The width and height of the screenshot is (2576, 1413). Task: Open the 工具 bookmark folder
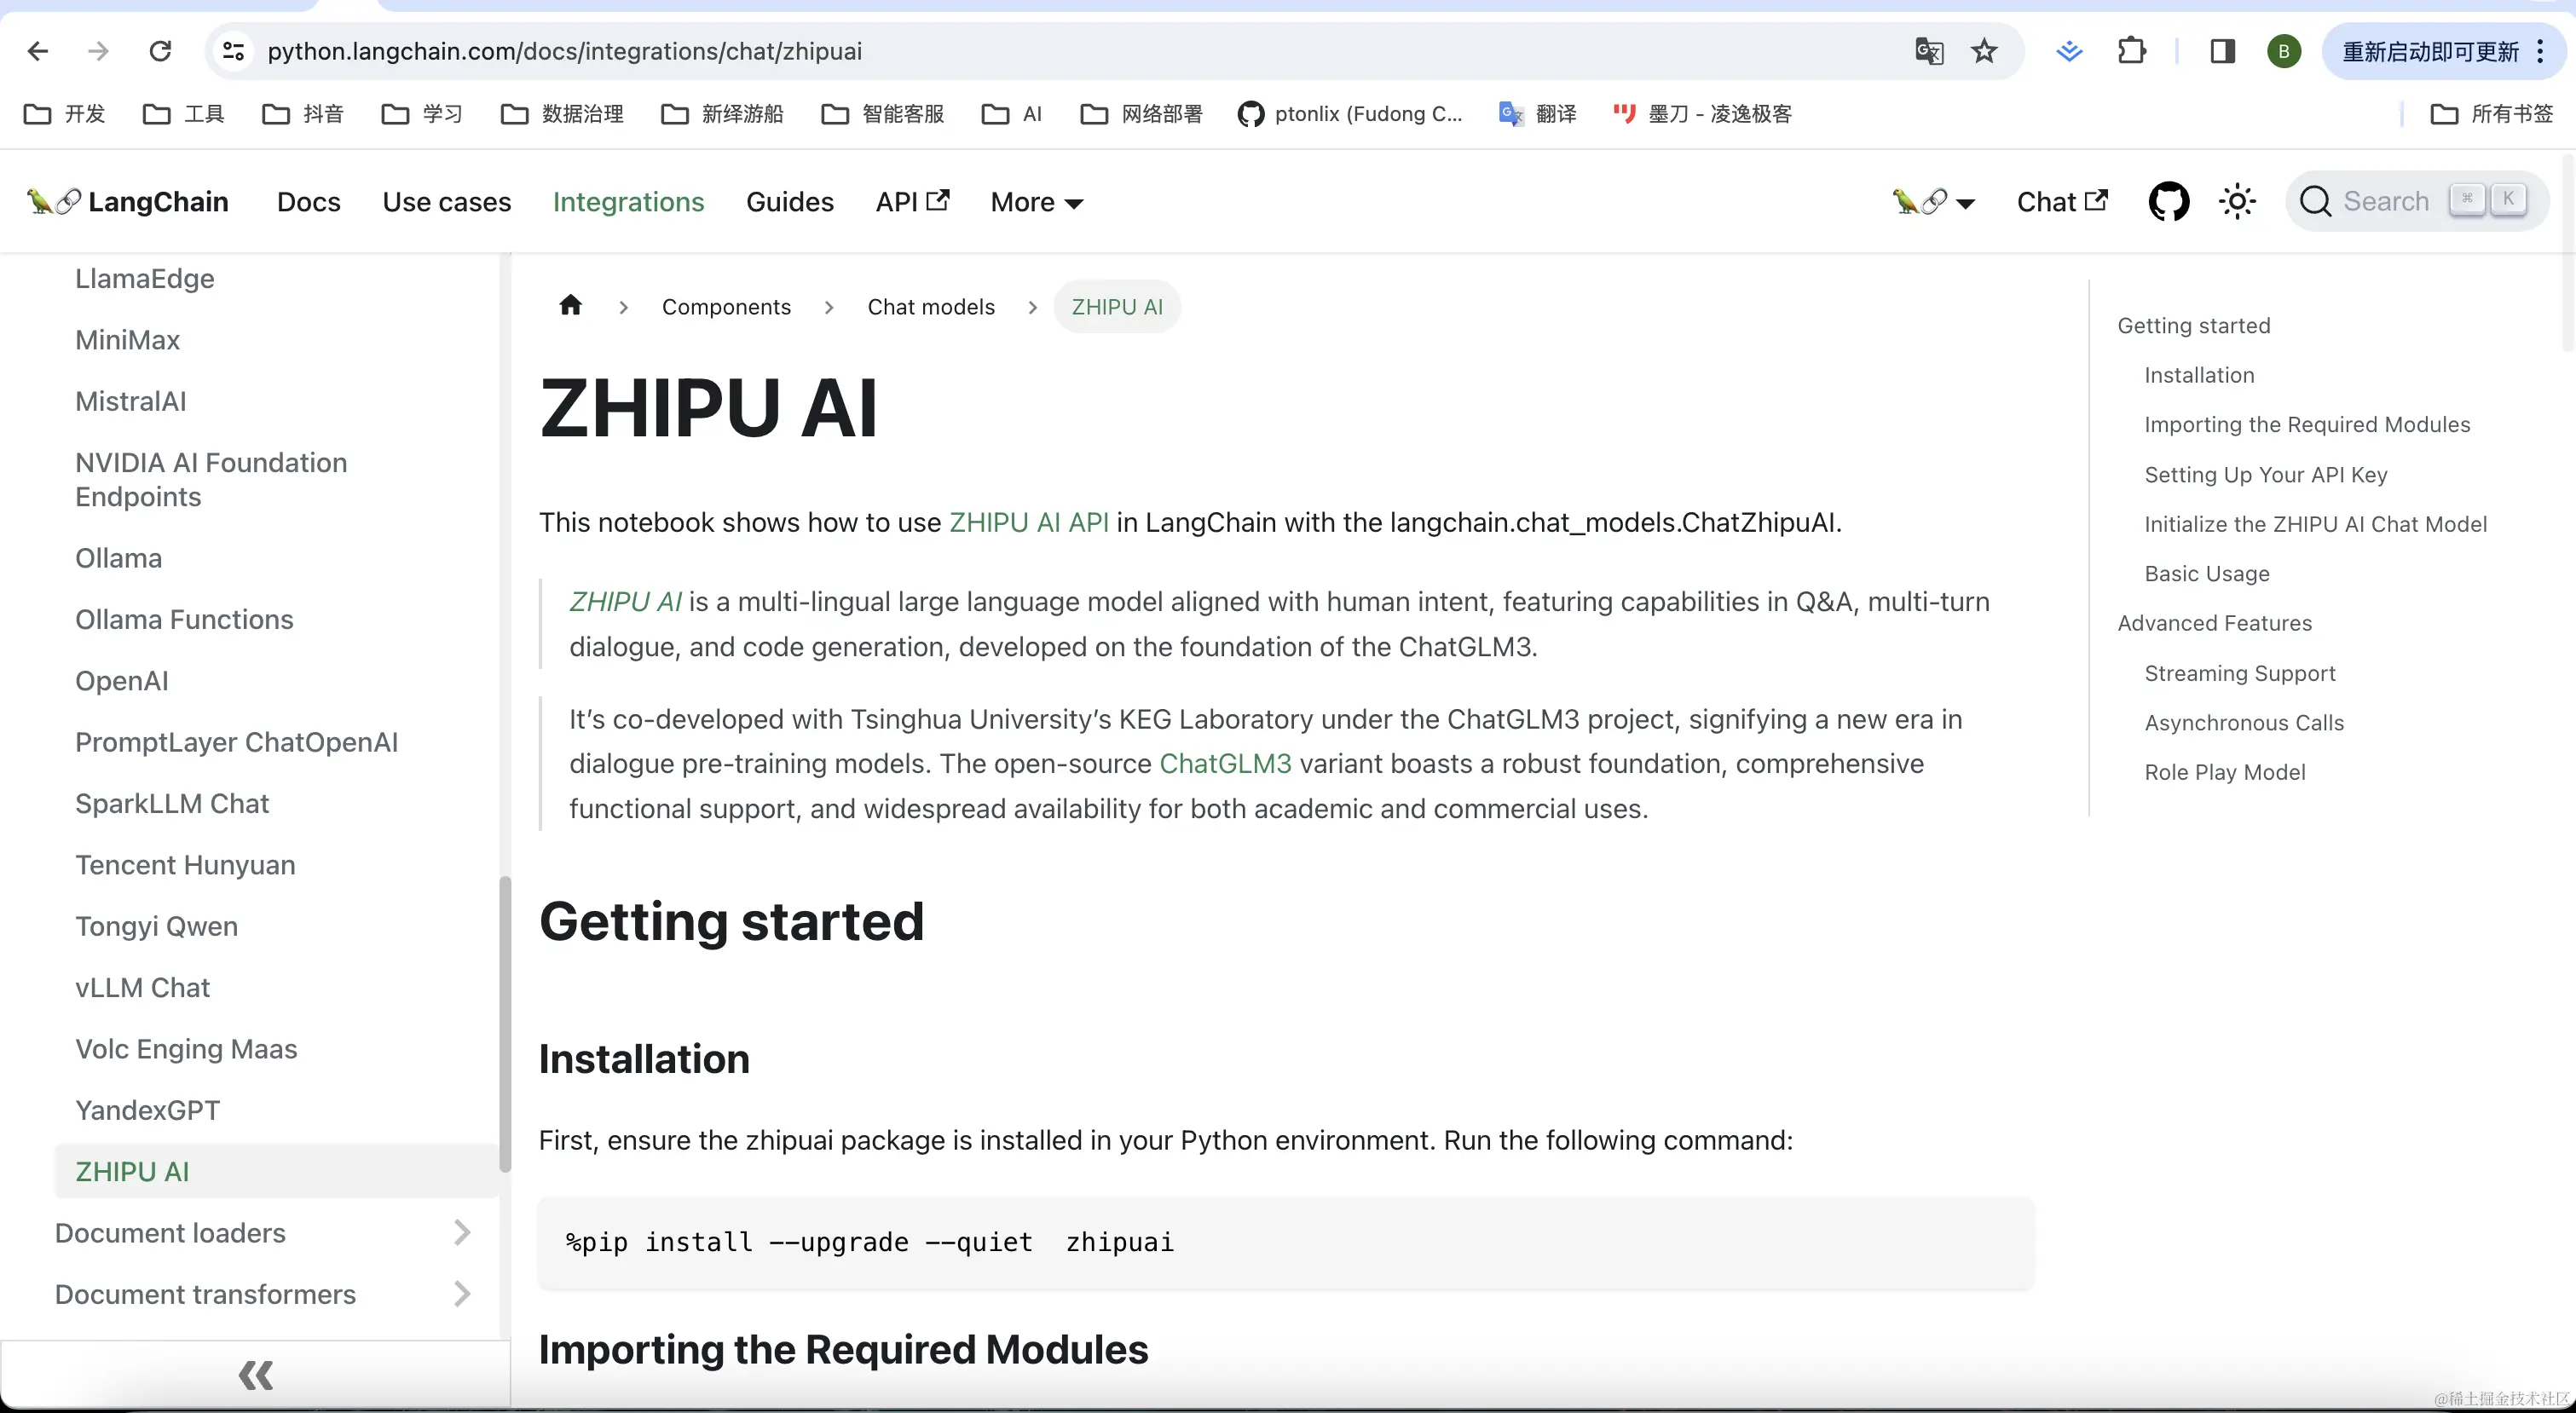pos(184,114)
